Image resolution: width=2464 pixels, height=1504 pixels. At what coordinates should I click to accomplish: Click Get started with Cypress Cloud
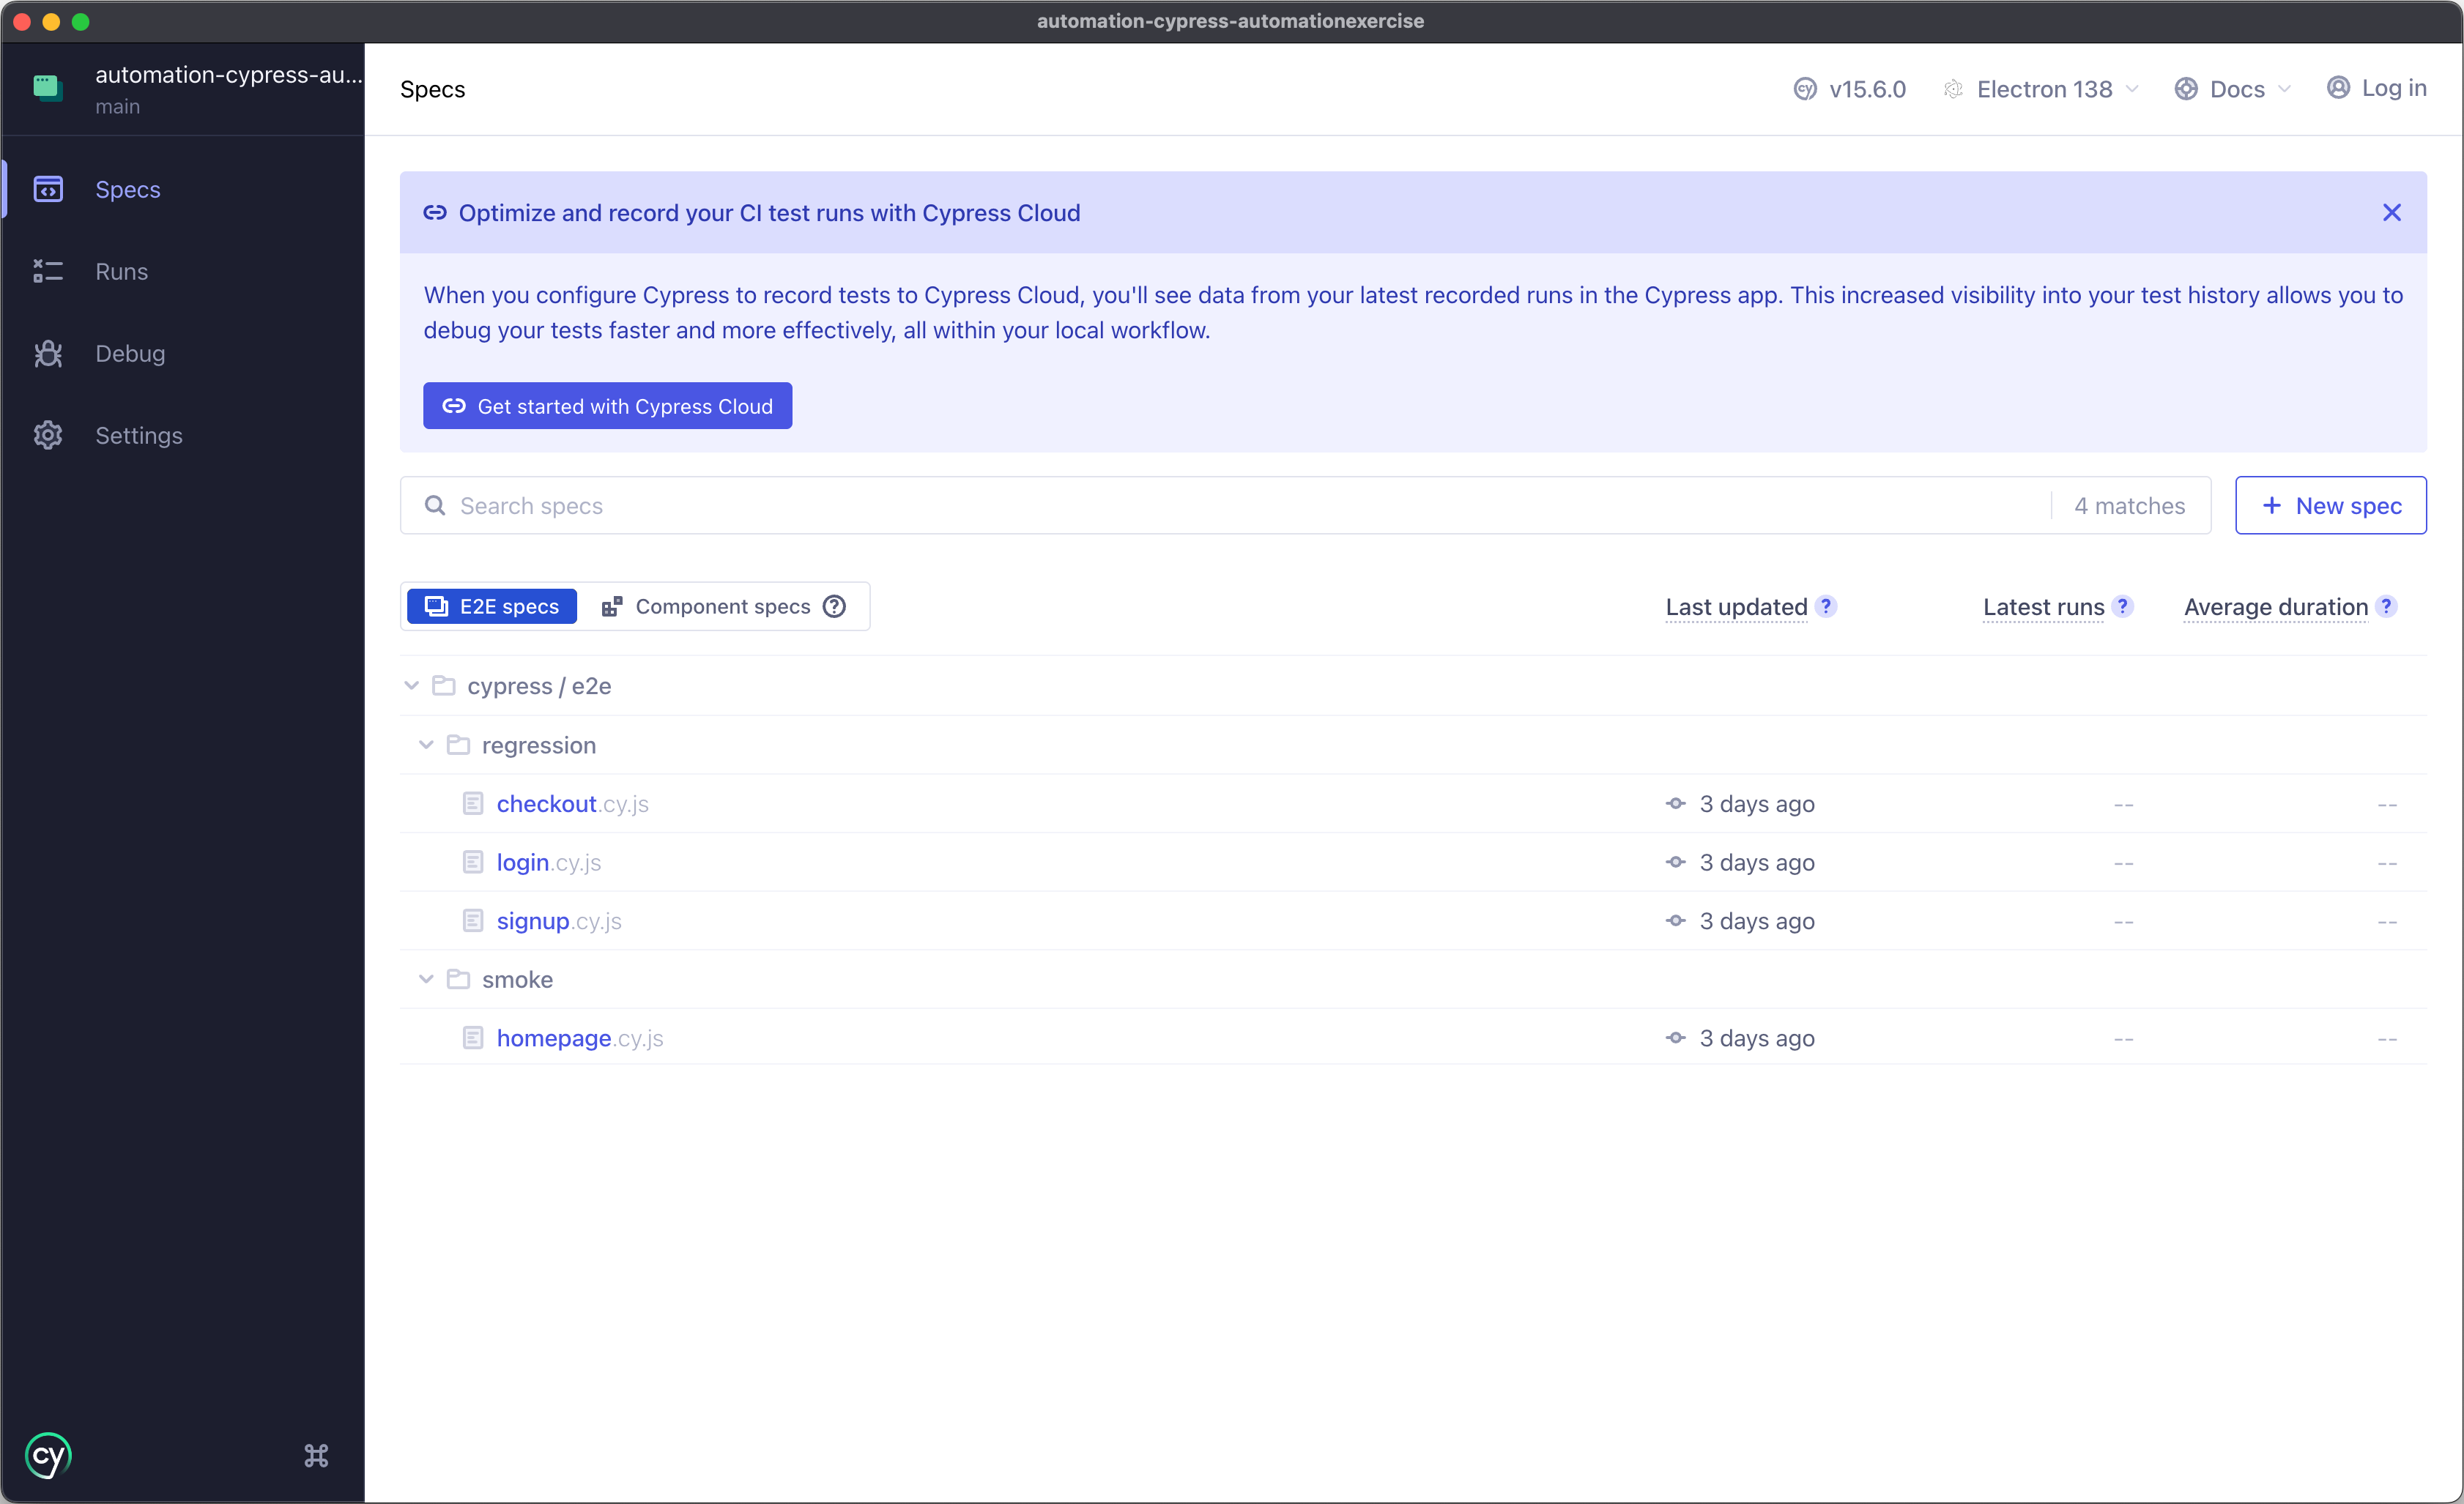[607, 406]
